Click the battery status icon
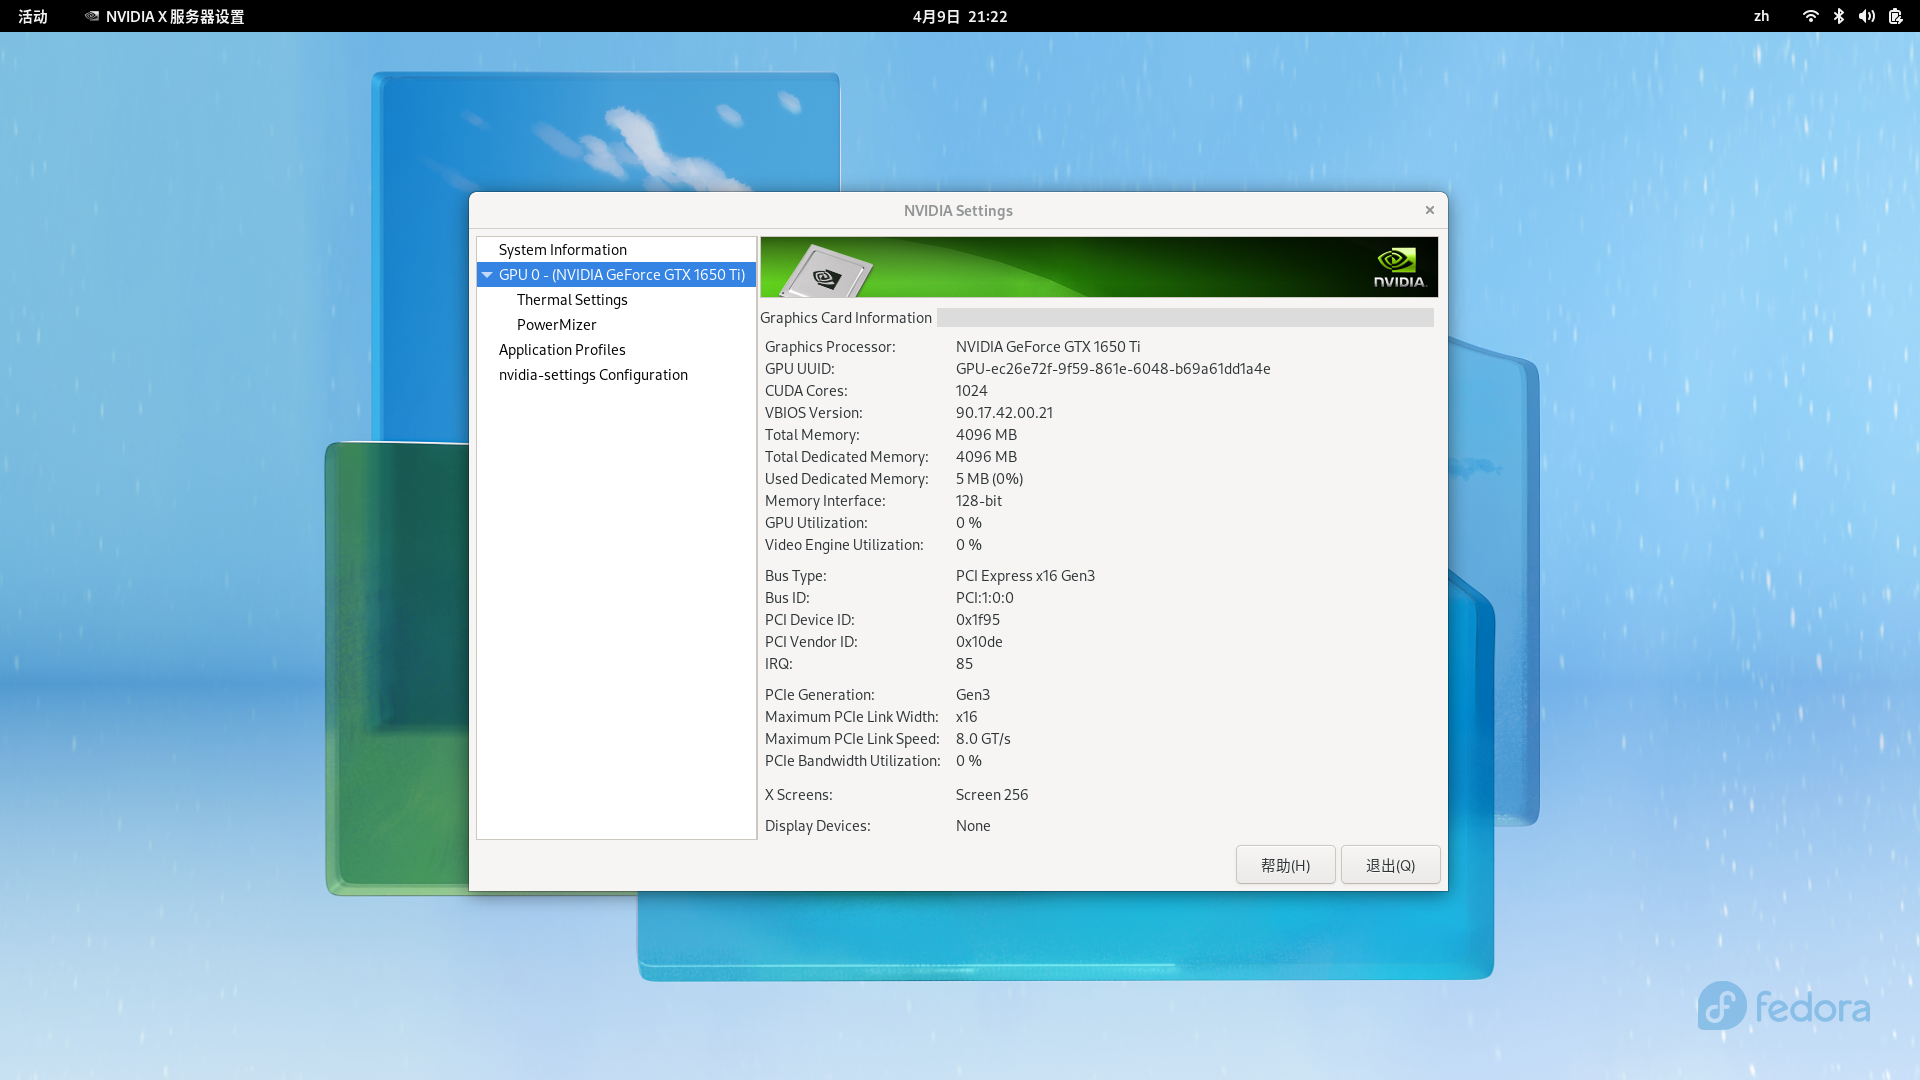Viewport: 1920px width, 1080px height. click(x=1895, y=16)
